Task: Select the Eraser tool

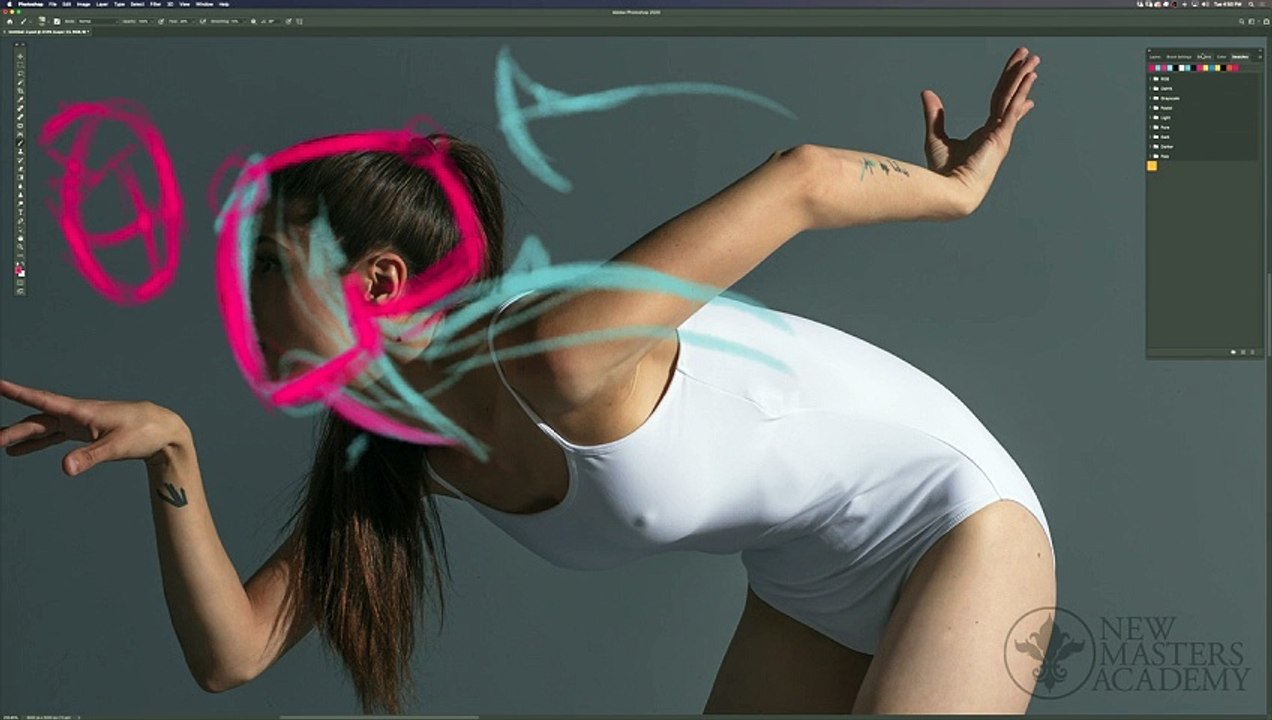Action: click(x=20, y=169)
